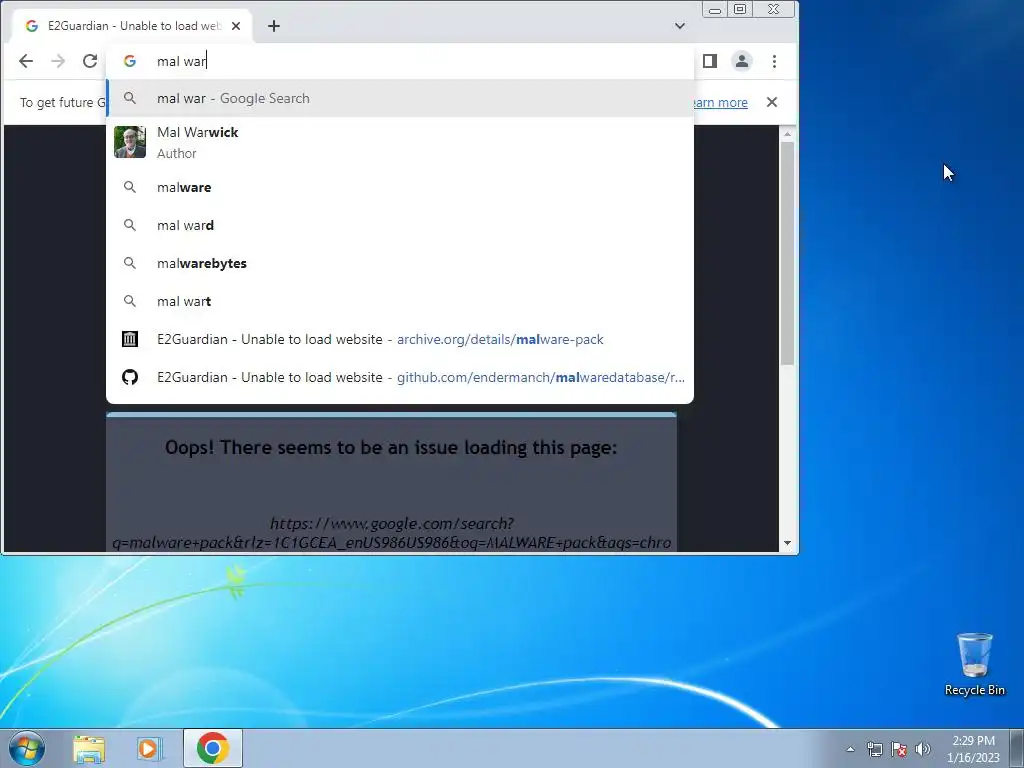Show hidden tray icons arrow
The width and height of the screenshot is (1024, 768).
click(x=850, y=749)
